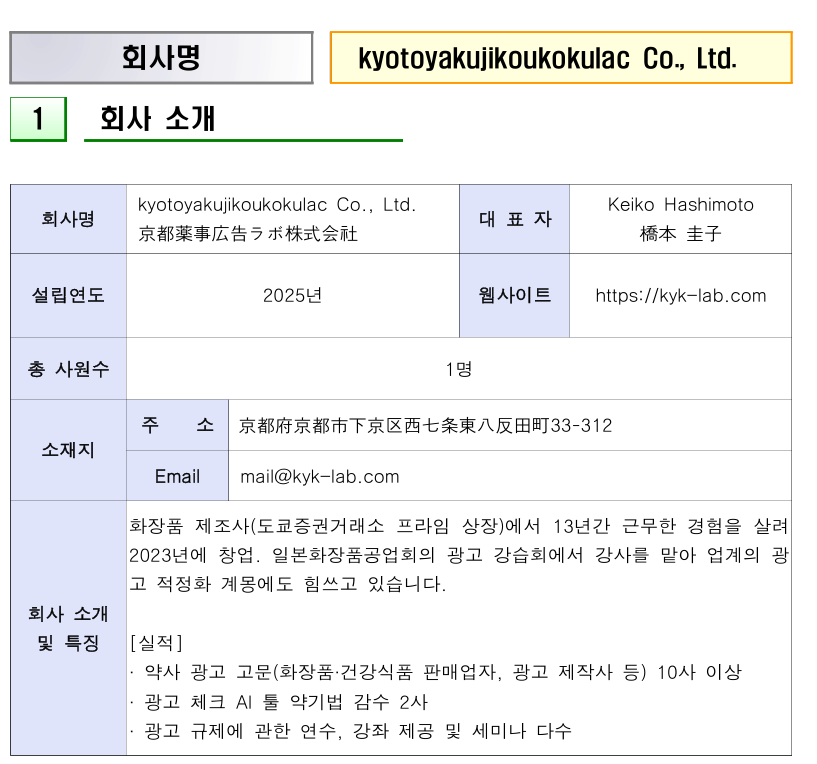Select the representative name Keiko Hashimoto

[x=680, y=205]
